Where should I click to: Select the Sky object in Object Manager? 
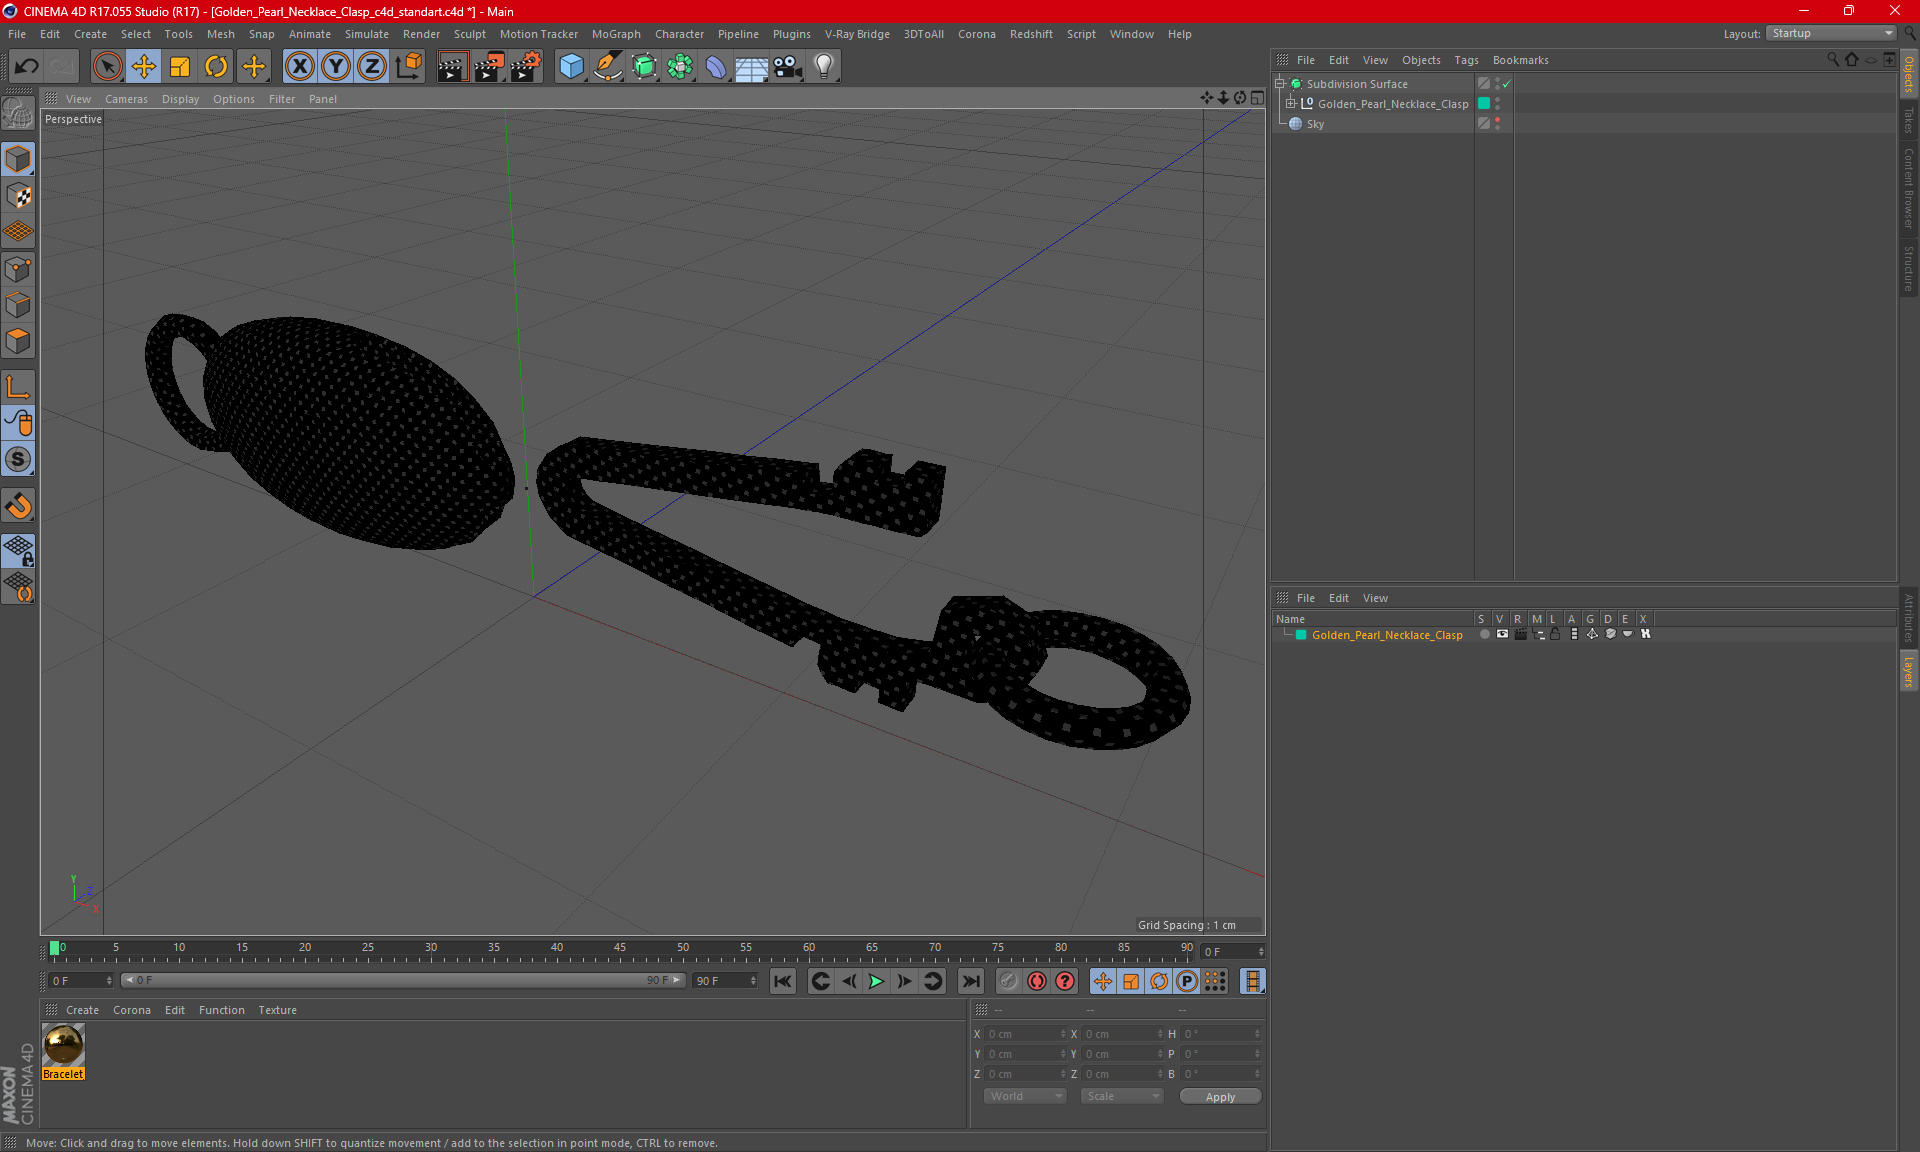1315,124
